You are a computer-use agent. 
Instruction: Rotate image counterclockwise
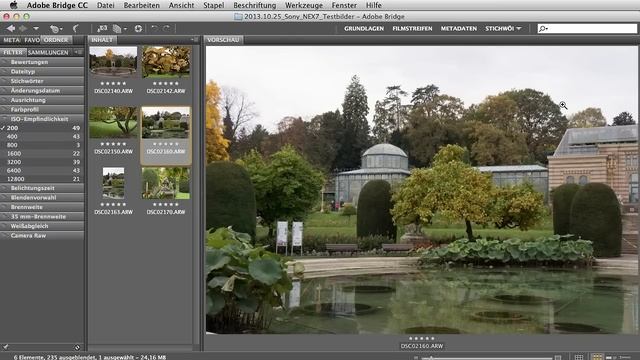tap(154, 28)
